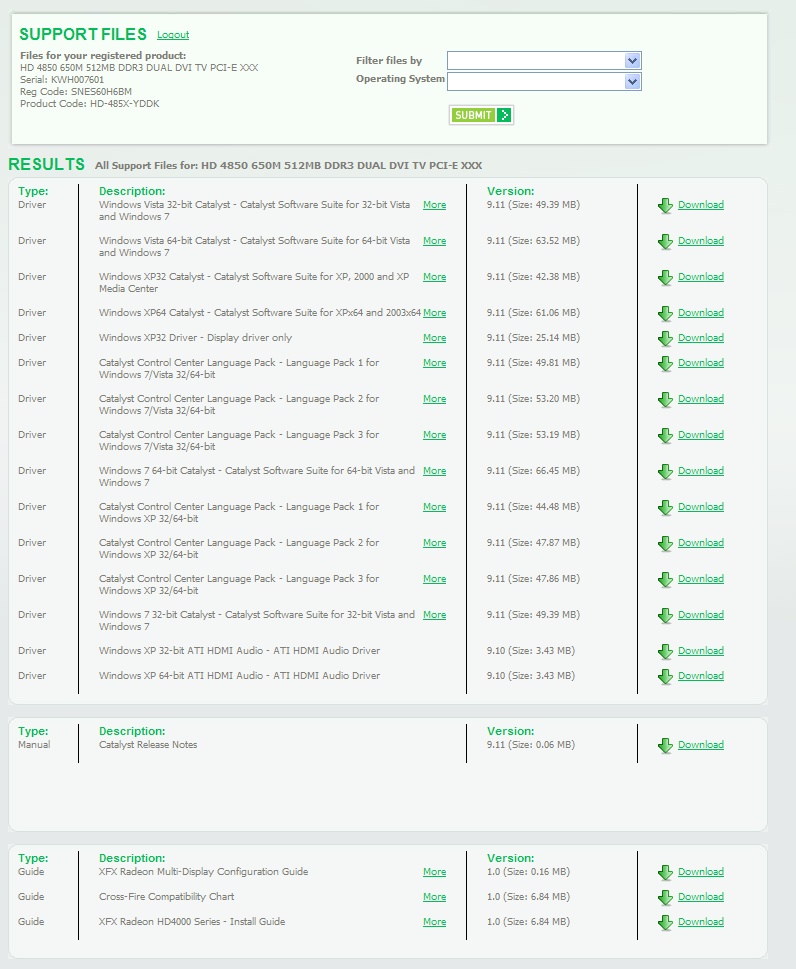796x969 pixels.
Task: Click Download text link for Windows 7 32-bit Catalyst
Action: pos(701,614)
